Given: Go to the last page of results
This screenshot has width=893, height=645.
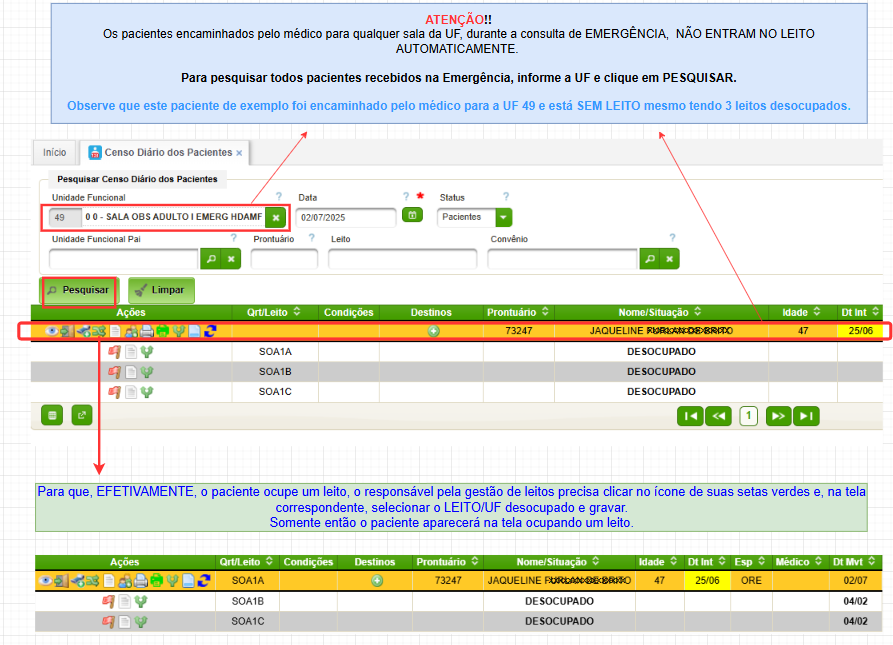Looking at the screenshot, I should click(x=806, y=415).
